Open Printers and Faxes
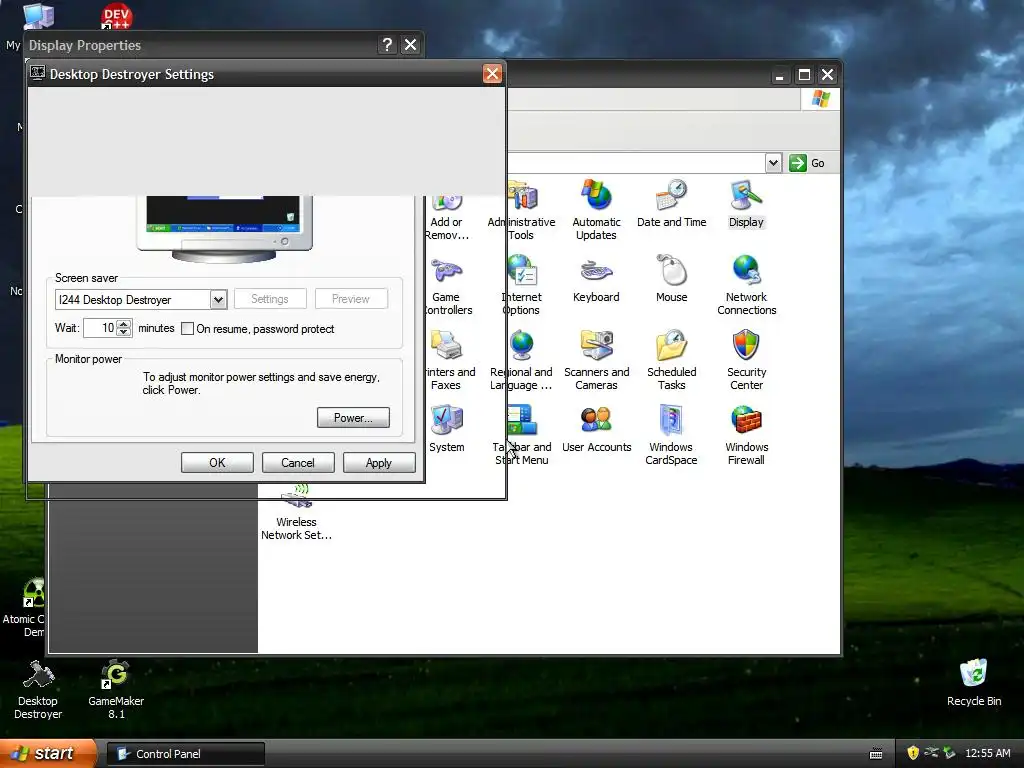The image size is (1024, 768). 449,360
